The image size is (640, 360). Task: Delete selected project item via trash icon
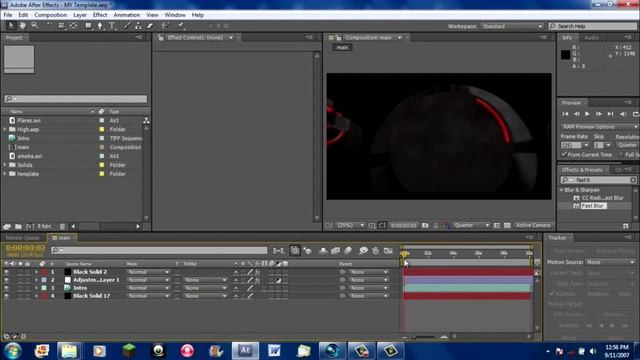pyautogui.click(x=62, y=226)
